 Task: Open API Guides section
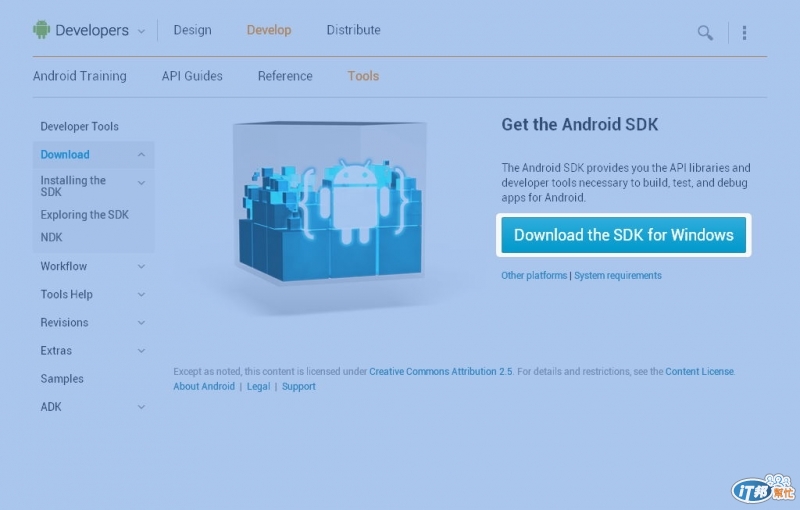pyautogui.click(x=192, y=76)
